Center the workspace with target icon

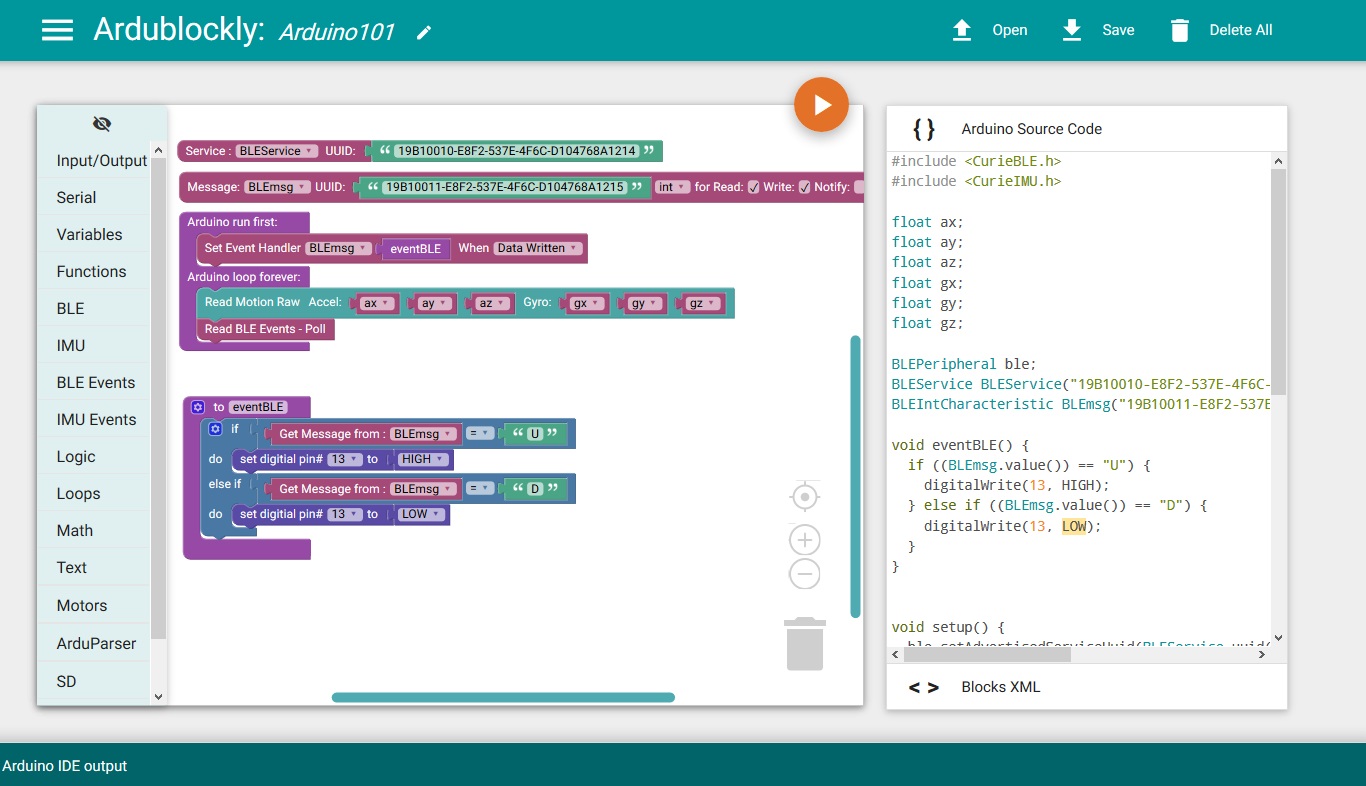[x=805, y=496]
